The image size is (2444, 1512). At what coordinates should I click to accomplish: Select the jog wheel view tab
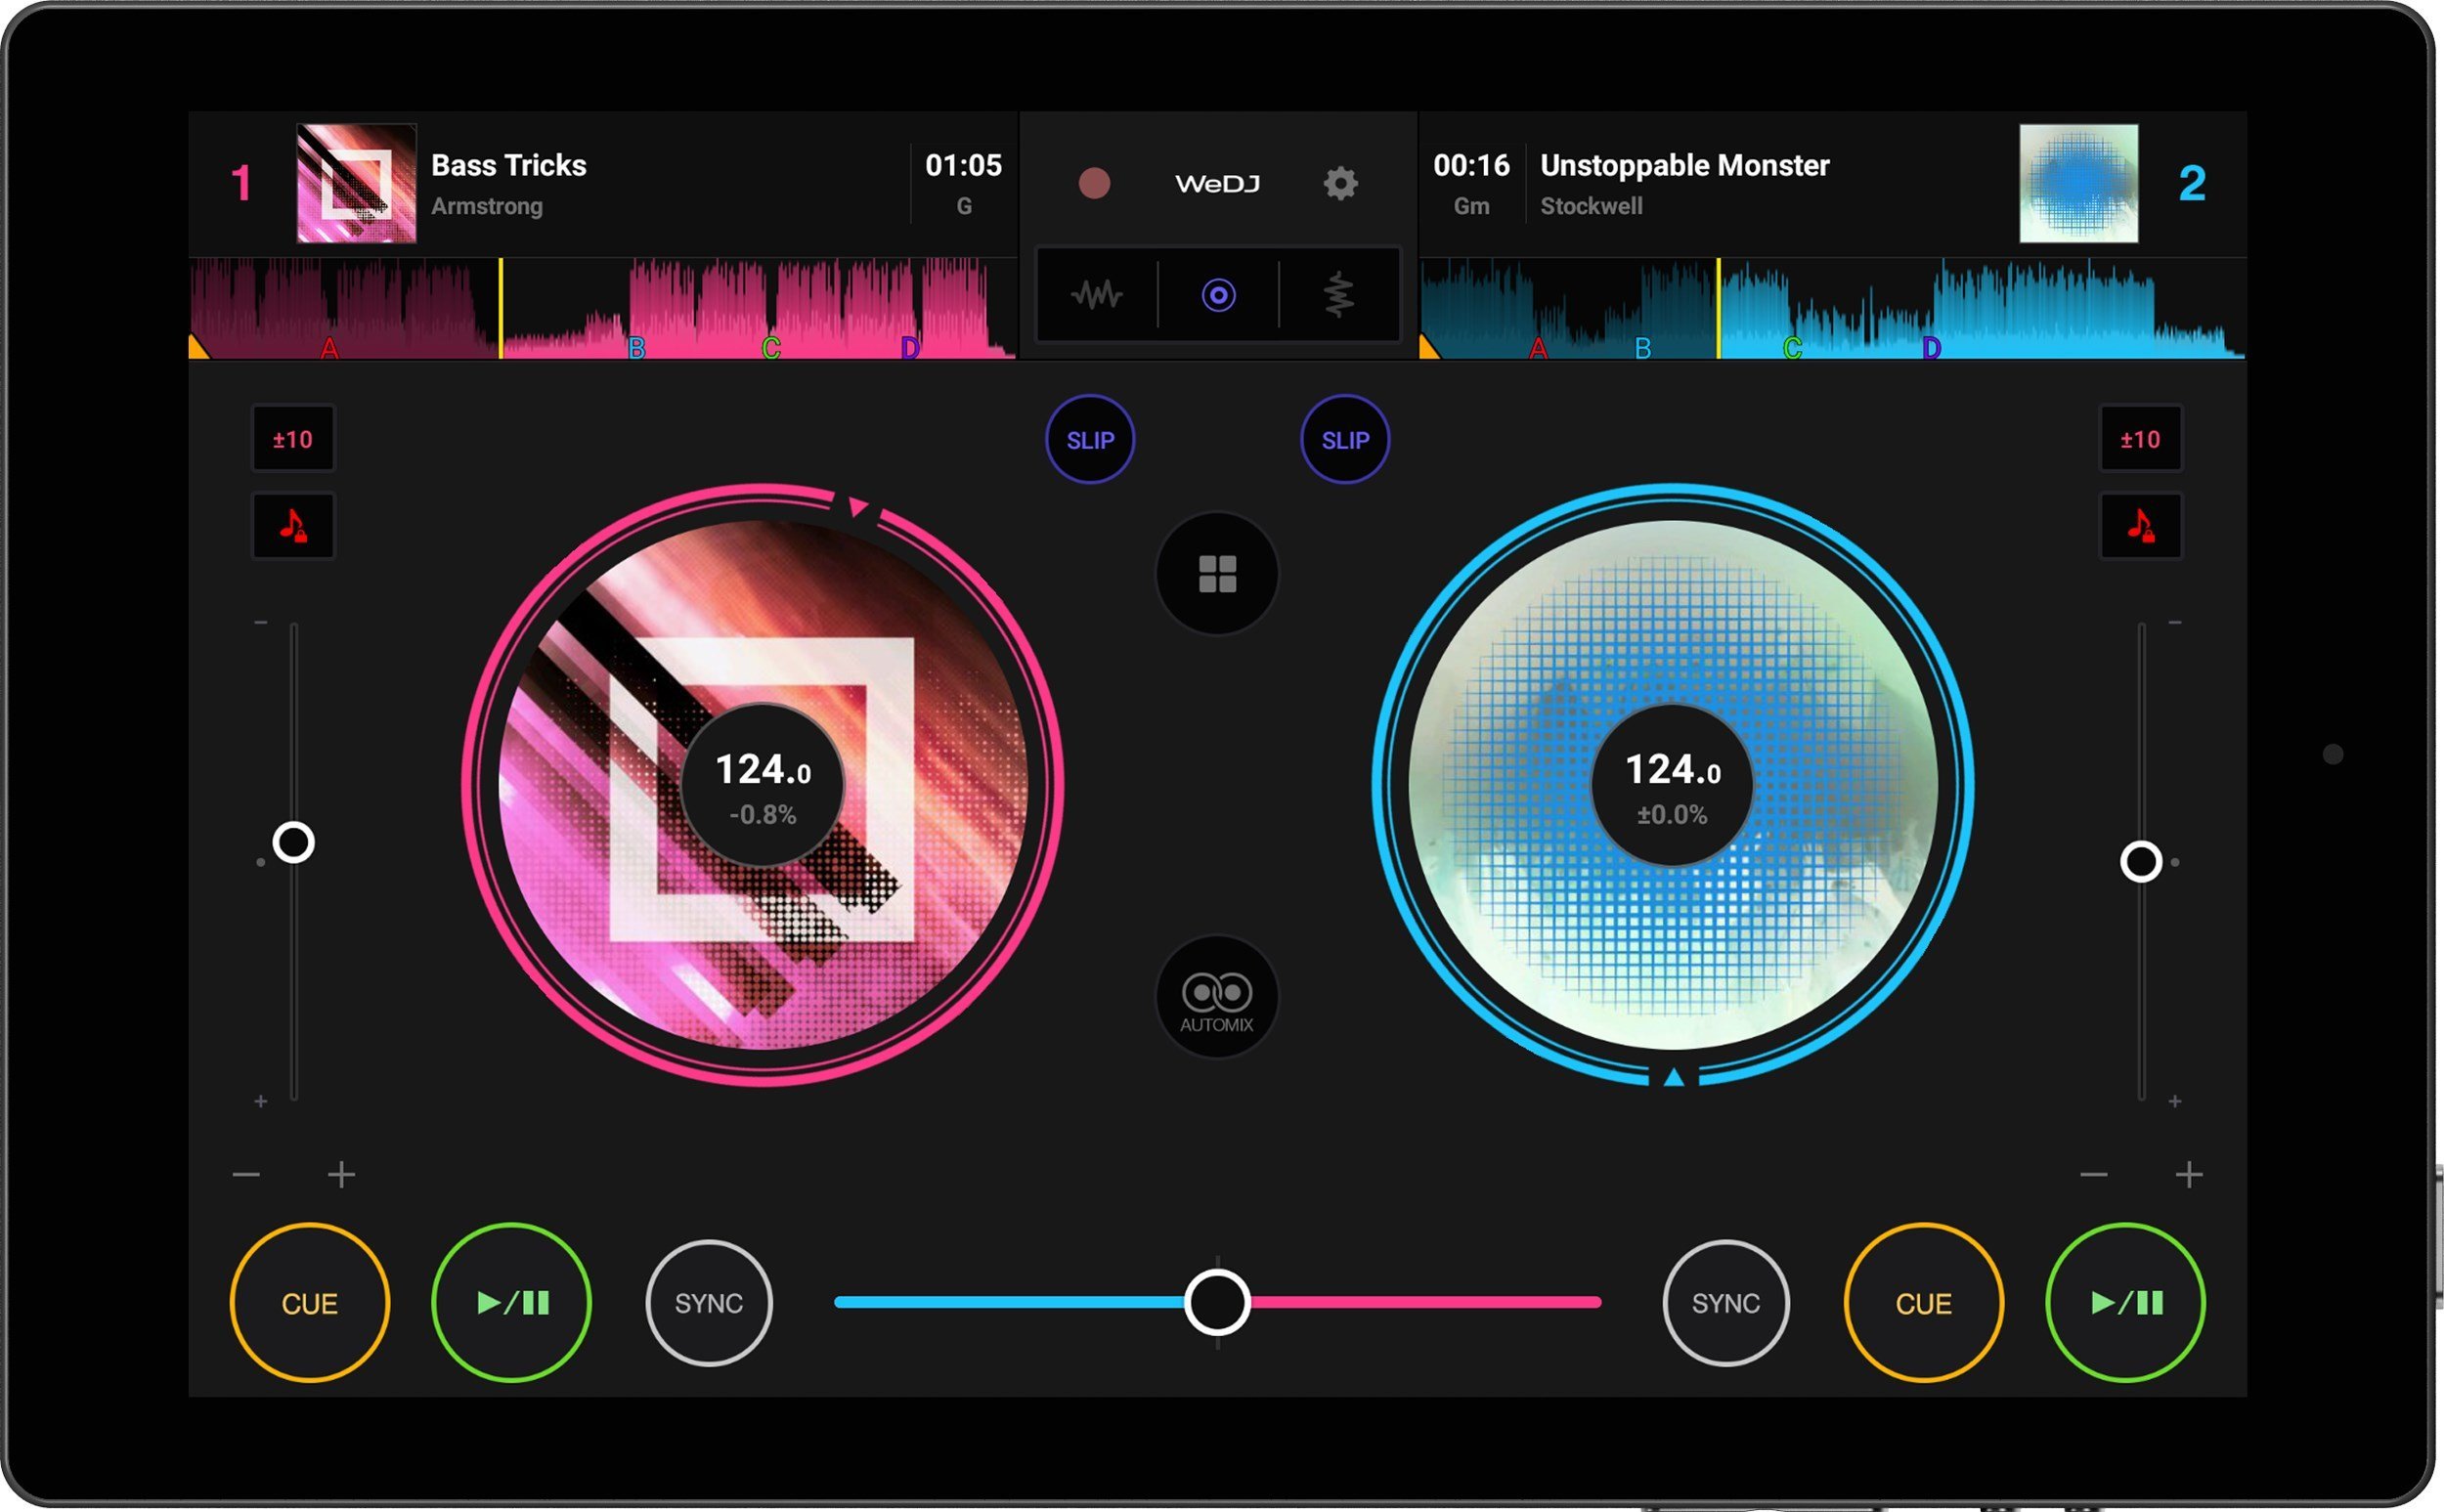[1218, 295]
